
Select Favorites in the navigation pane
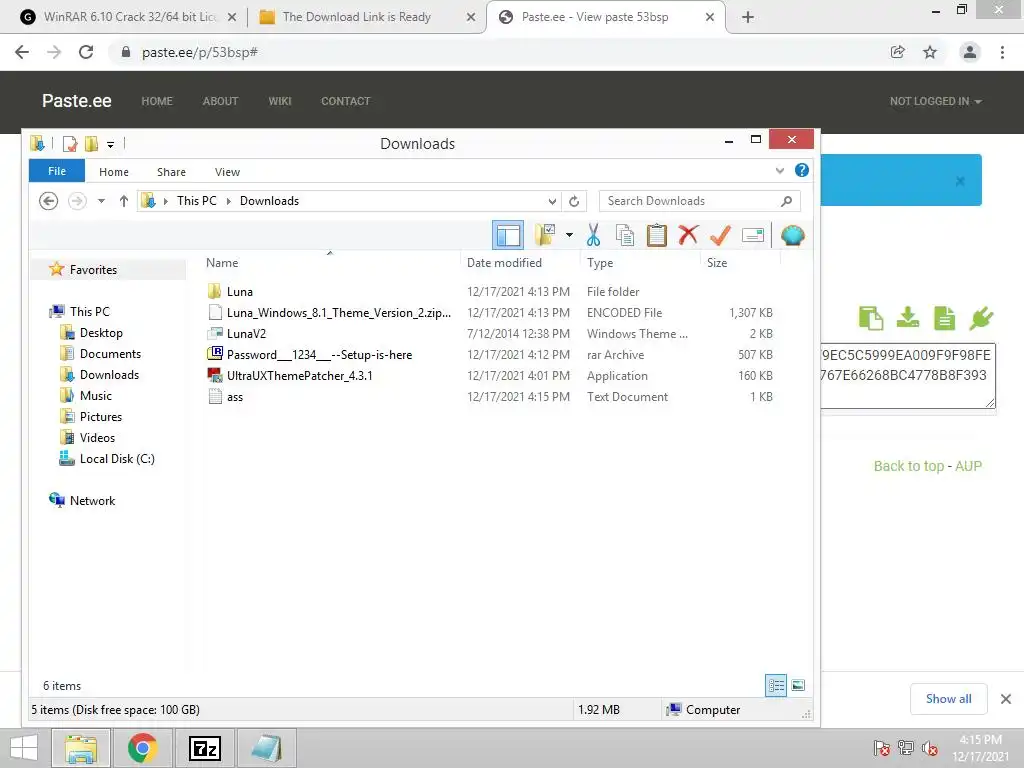point(93,270)
